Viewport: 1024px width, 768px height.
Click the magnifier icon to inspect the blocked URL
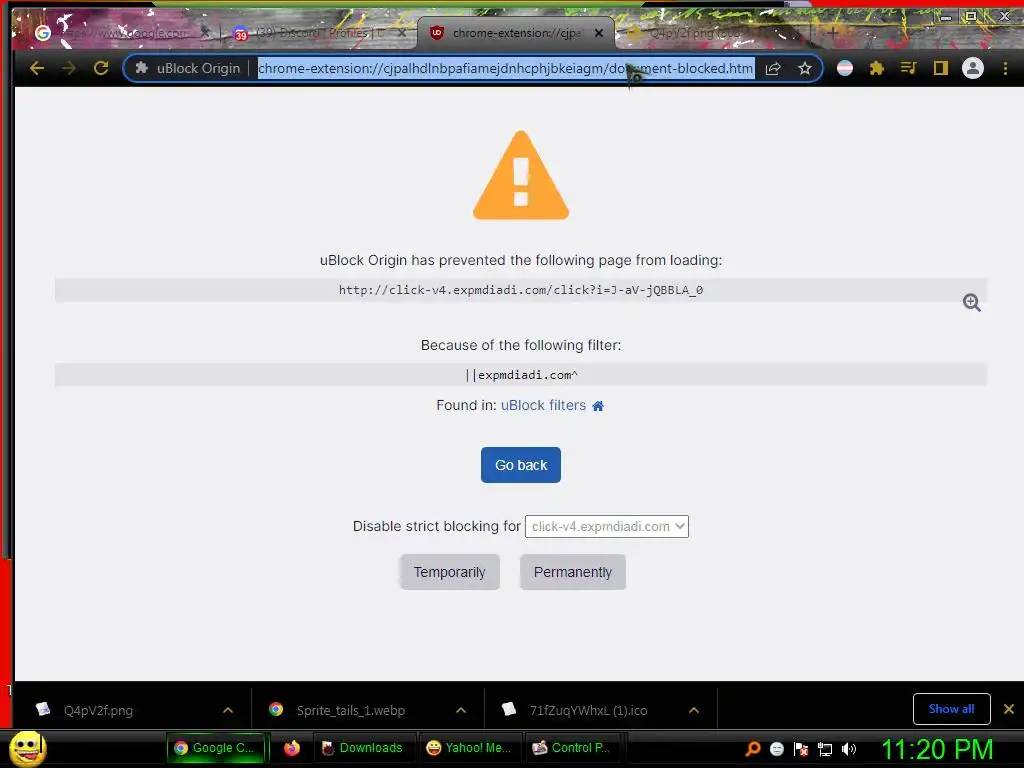[x=971, y=302]
